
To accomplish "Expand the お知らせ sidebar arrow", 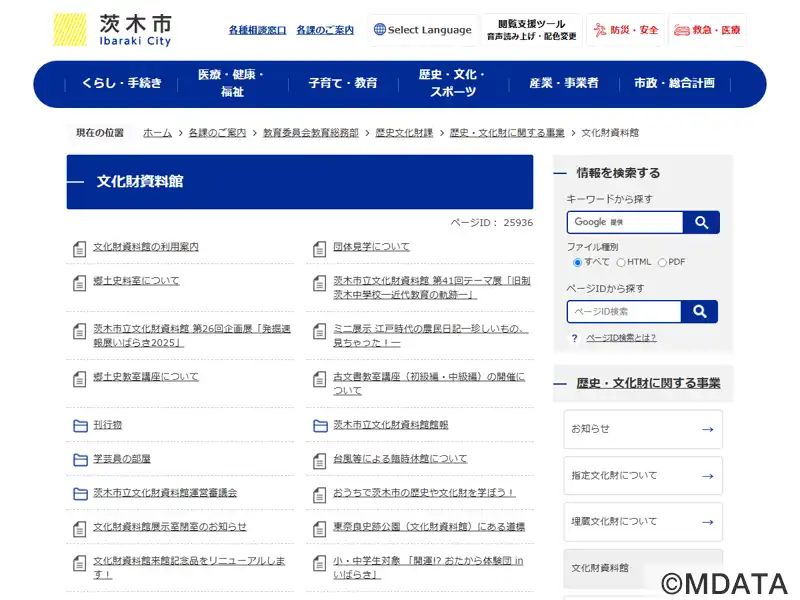I will [x=707, y=430].
